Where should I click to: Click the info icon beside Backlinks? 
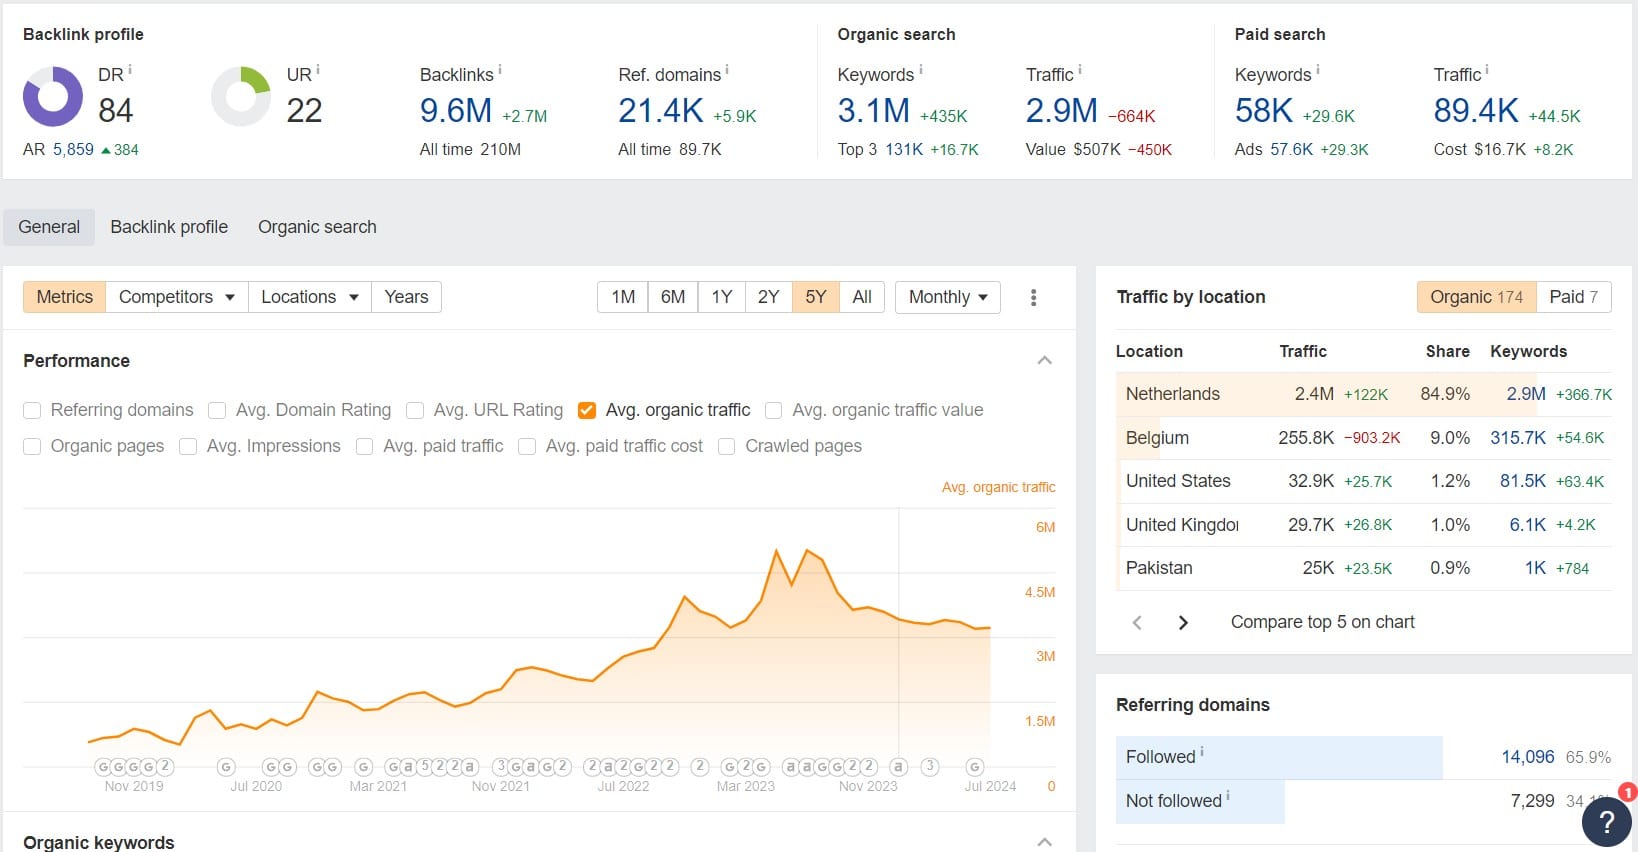click(x=500, y=70)
